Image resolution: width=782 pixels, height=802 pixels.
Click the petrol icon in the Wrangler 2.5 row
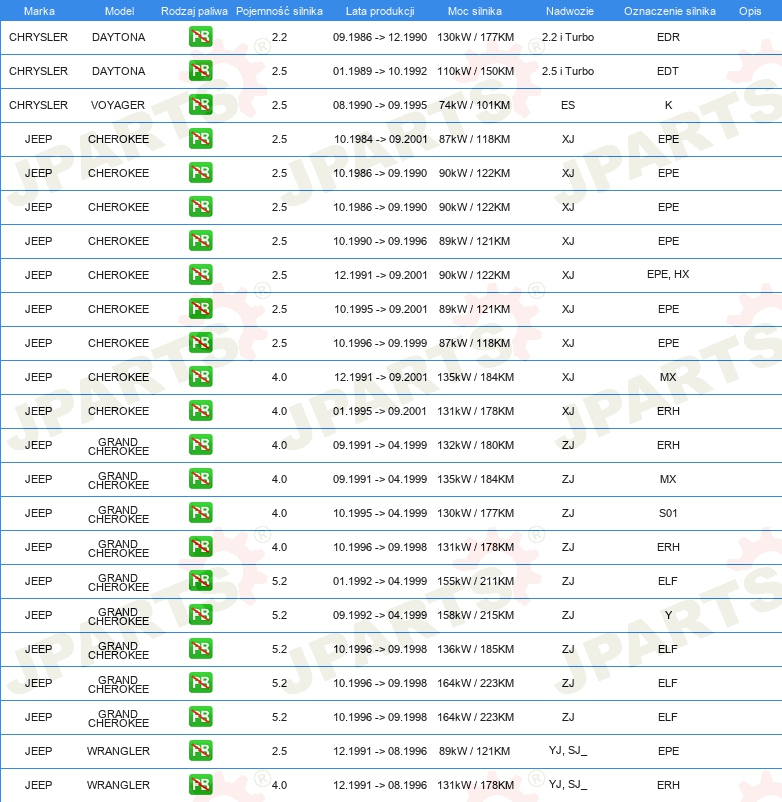[x=200, y=751]
